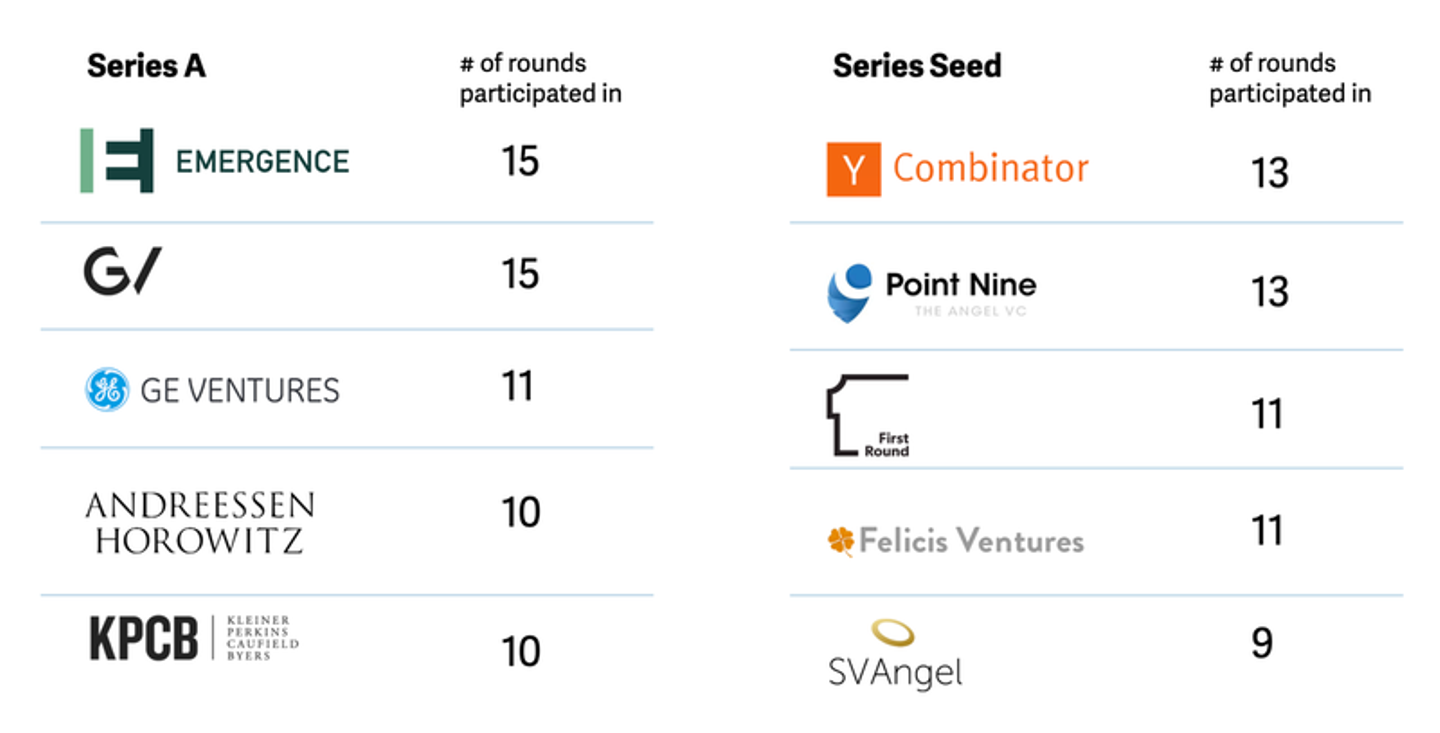Click the GE Ventures round emblem
Image resolution: width=1440 pixels, height=733 pixels.
pos(107,390)
